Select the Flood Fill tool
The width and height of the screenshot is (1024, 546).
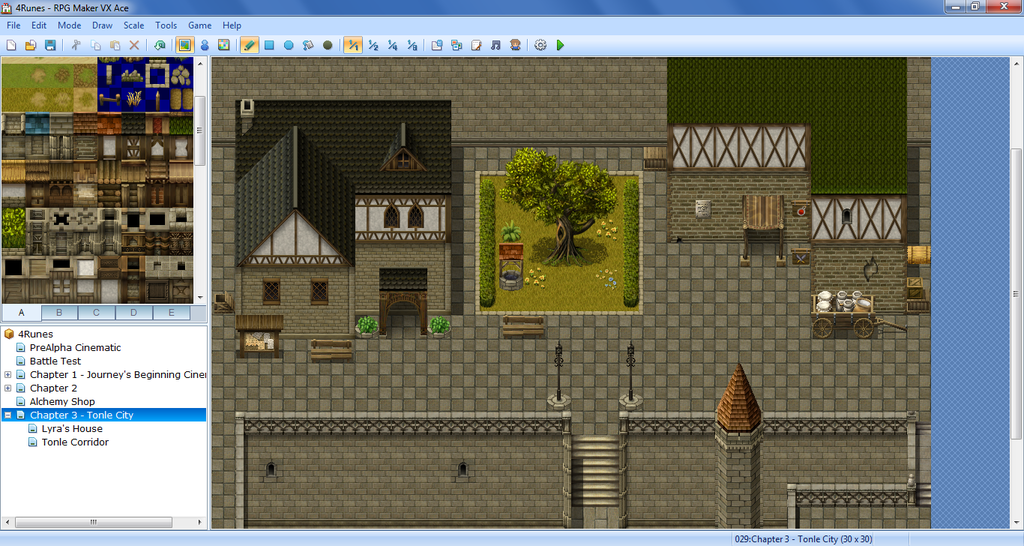click(308, 45)
